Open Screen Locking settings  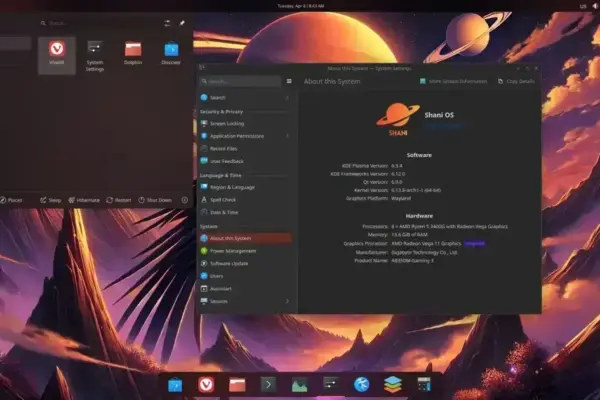coord(245,124)
